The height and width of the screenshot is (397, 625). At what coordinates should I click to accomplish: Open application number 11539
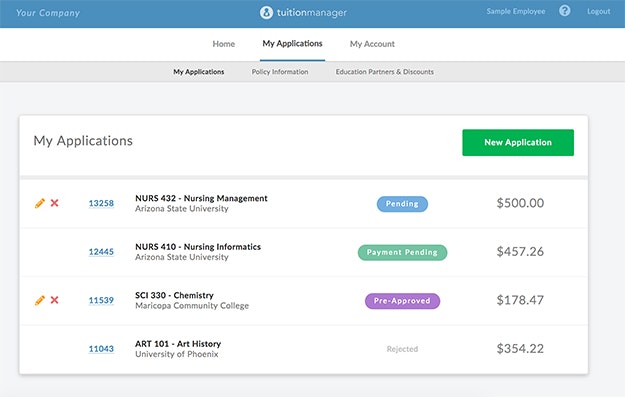101,300
